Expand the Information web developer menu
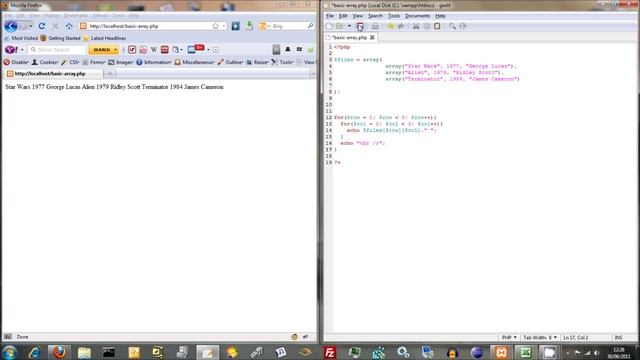 point(154,62)
